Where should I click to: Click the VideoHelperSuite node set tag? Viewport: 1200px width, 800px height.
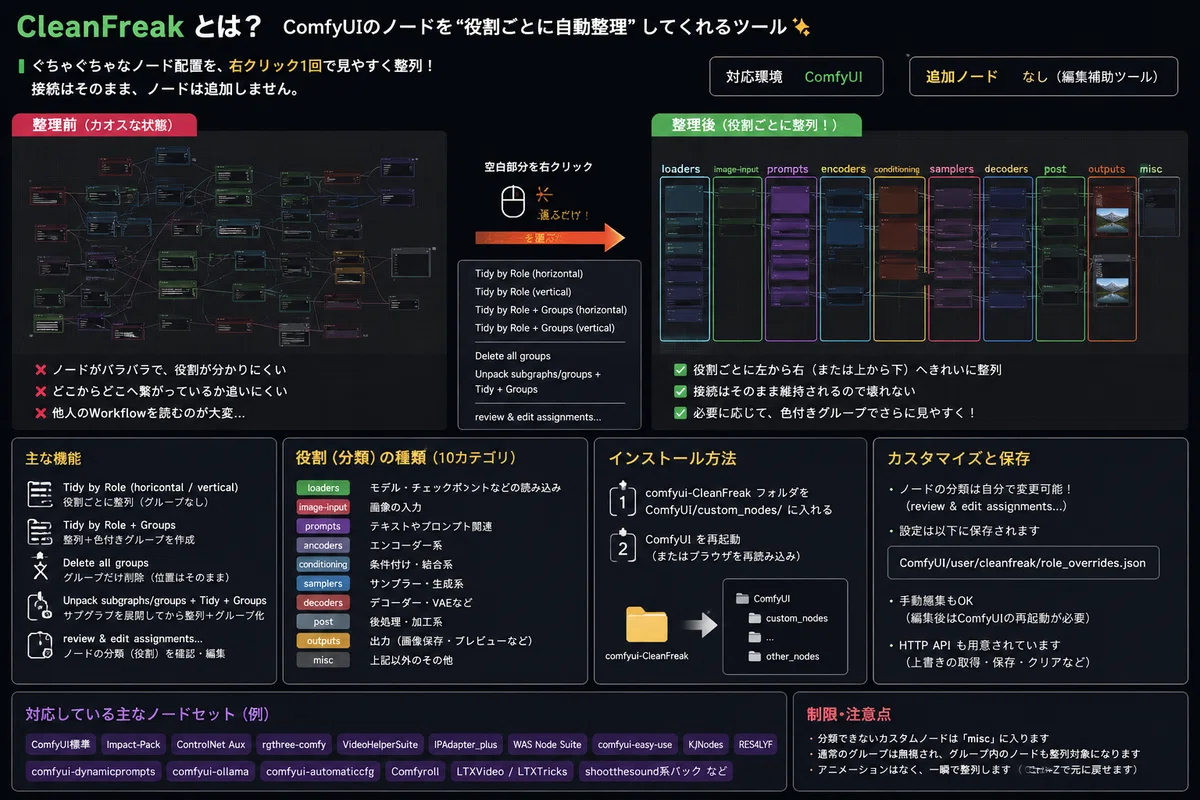380,744
